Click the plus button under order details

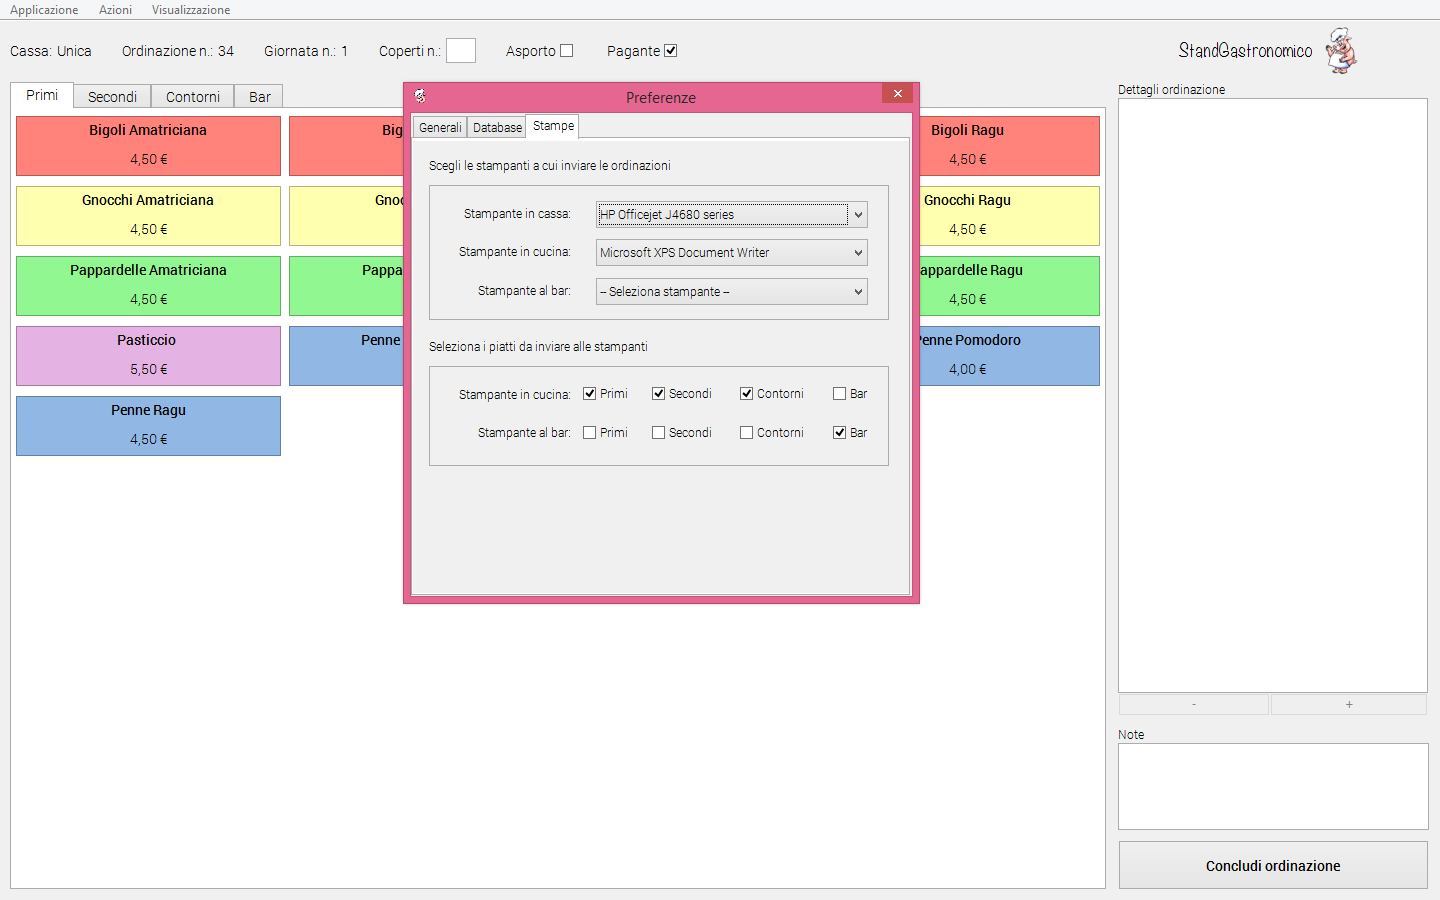point(1349,705)
